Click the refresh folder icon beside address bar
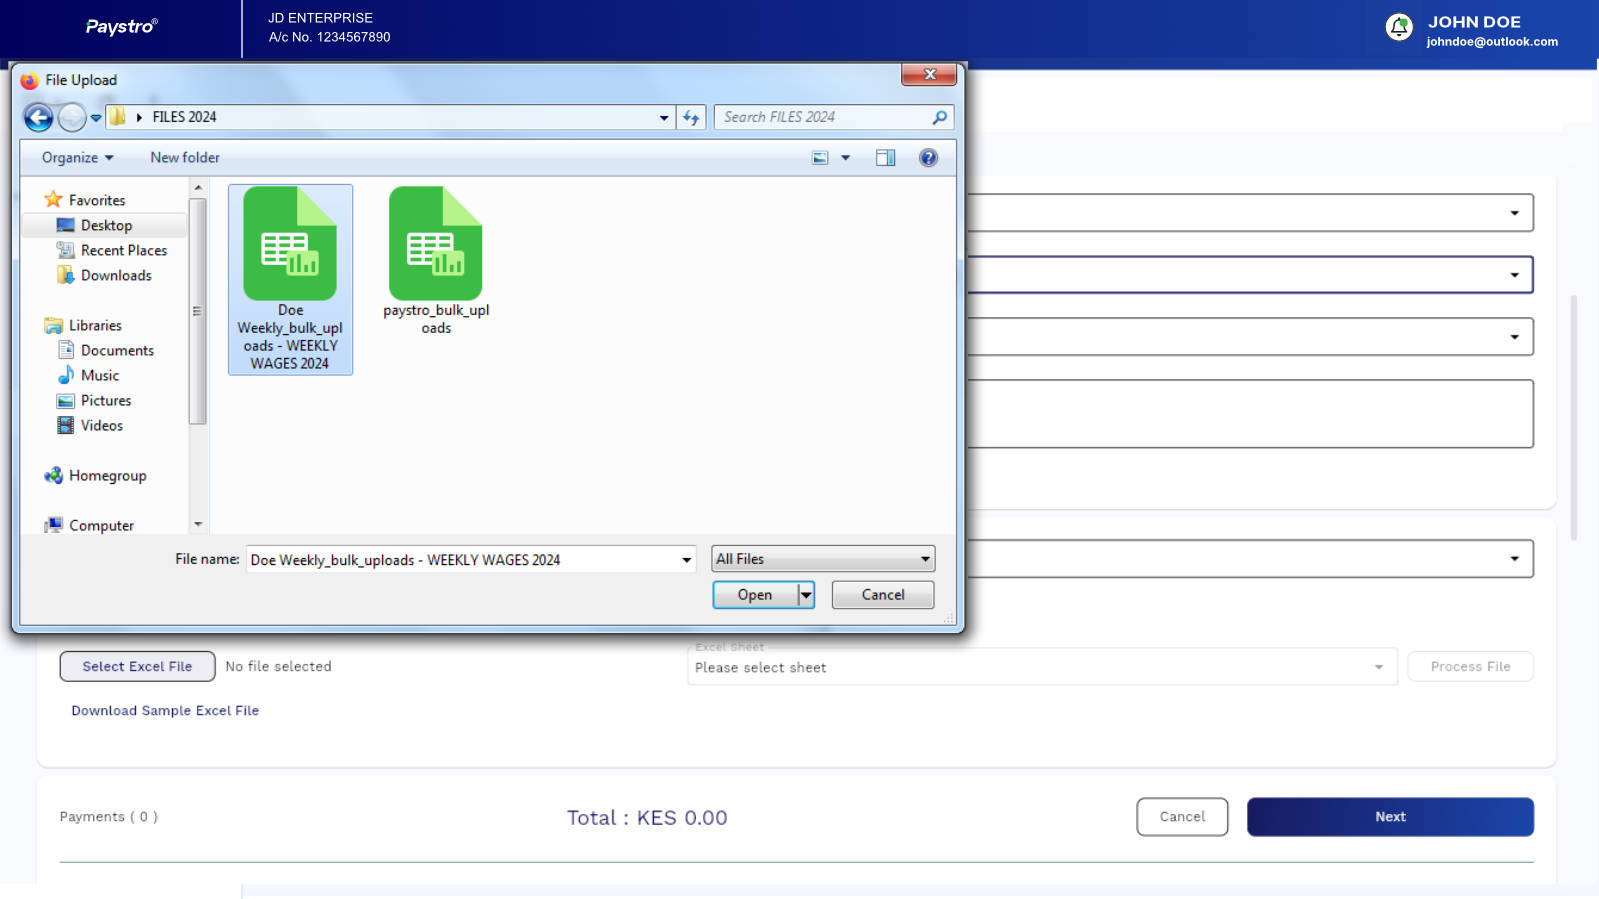1599x899 pixels. point(691,117)
